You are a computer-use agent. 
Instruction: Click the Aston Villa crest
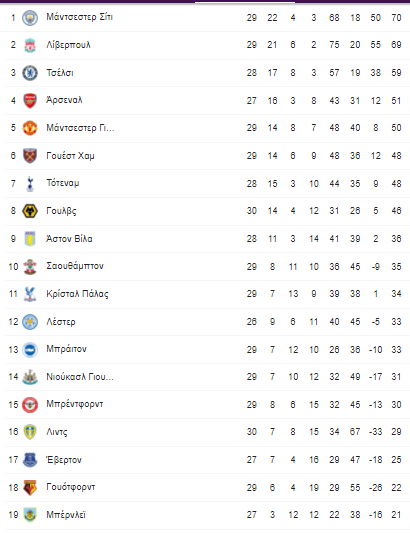pos(30,239)
